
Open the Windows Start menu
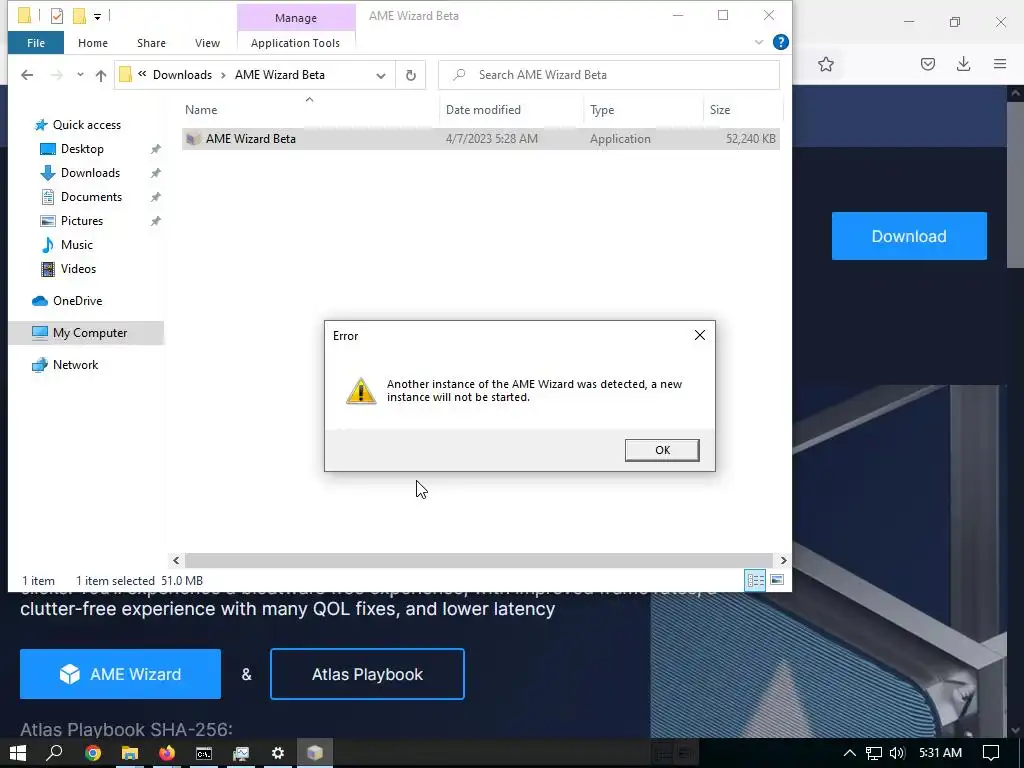click(18, 753)
